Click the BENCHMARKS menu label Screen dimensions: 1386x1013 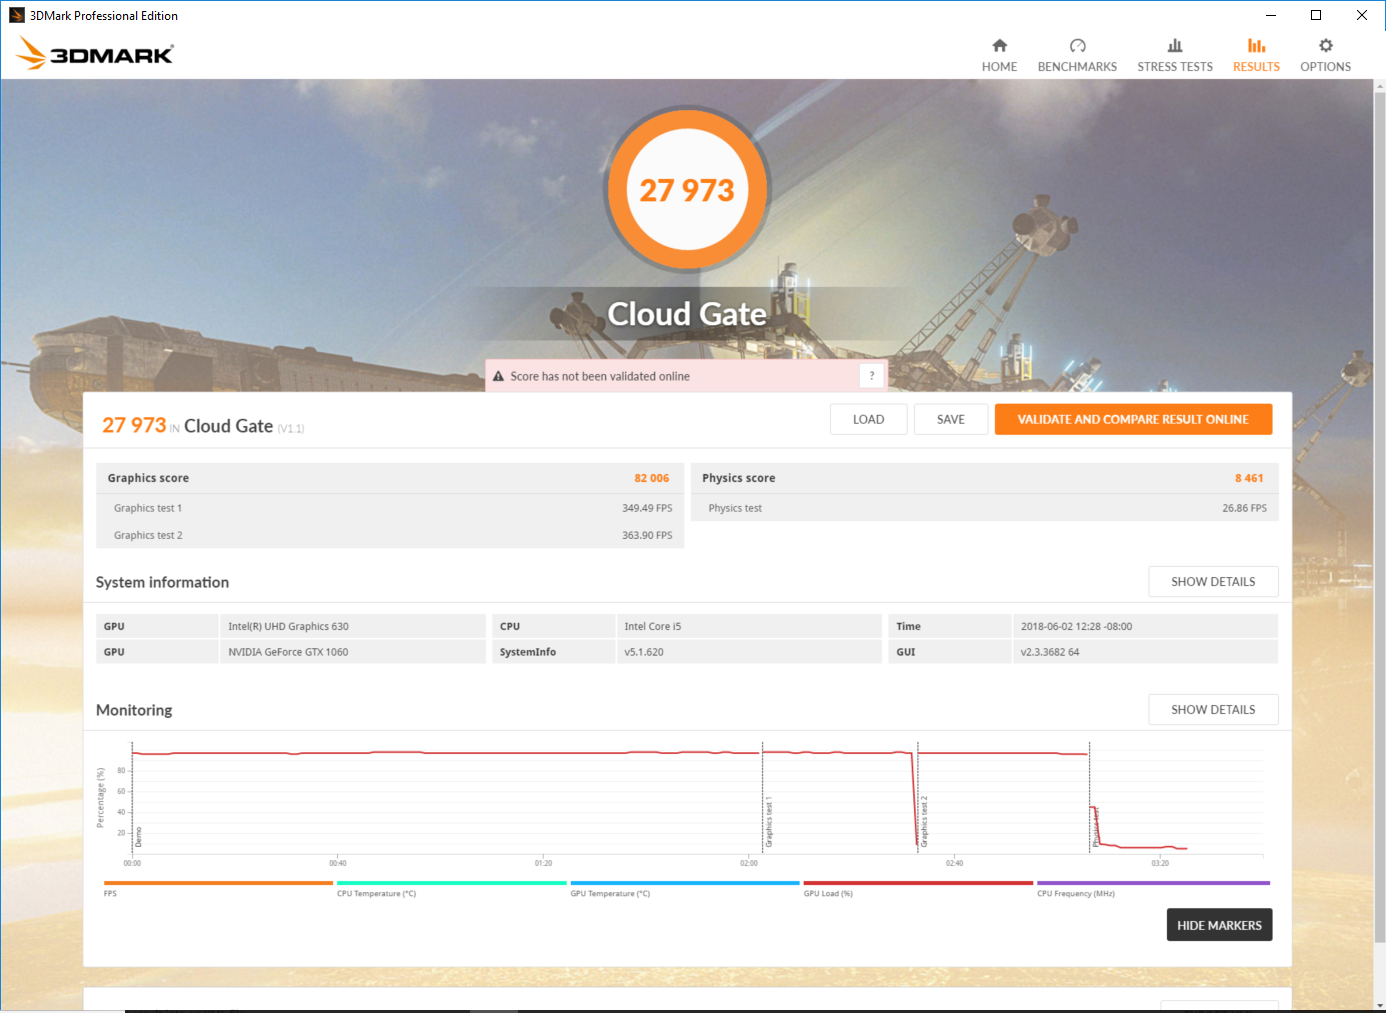click(1077, 67)
